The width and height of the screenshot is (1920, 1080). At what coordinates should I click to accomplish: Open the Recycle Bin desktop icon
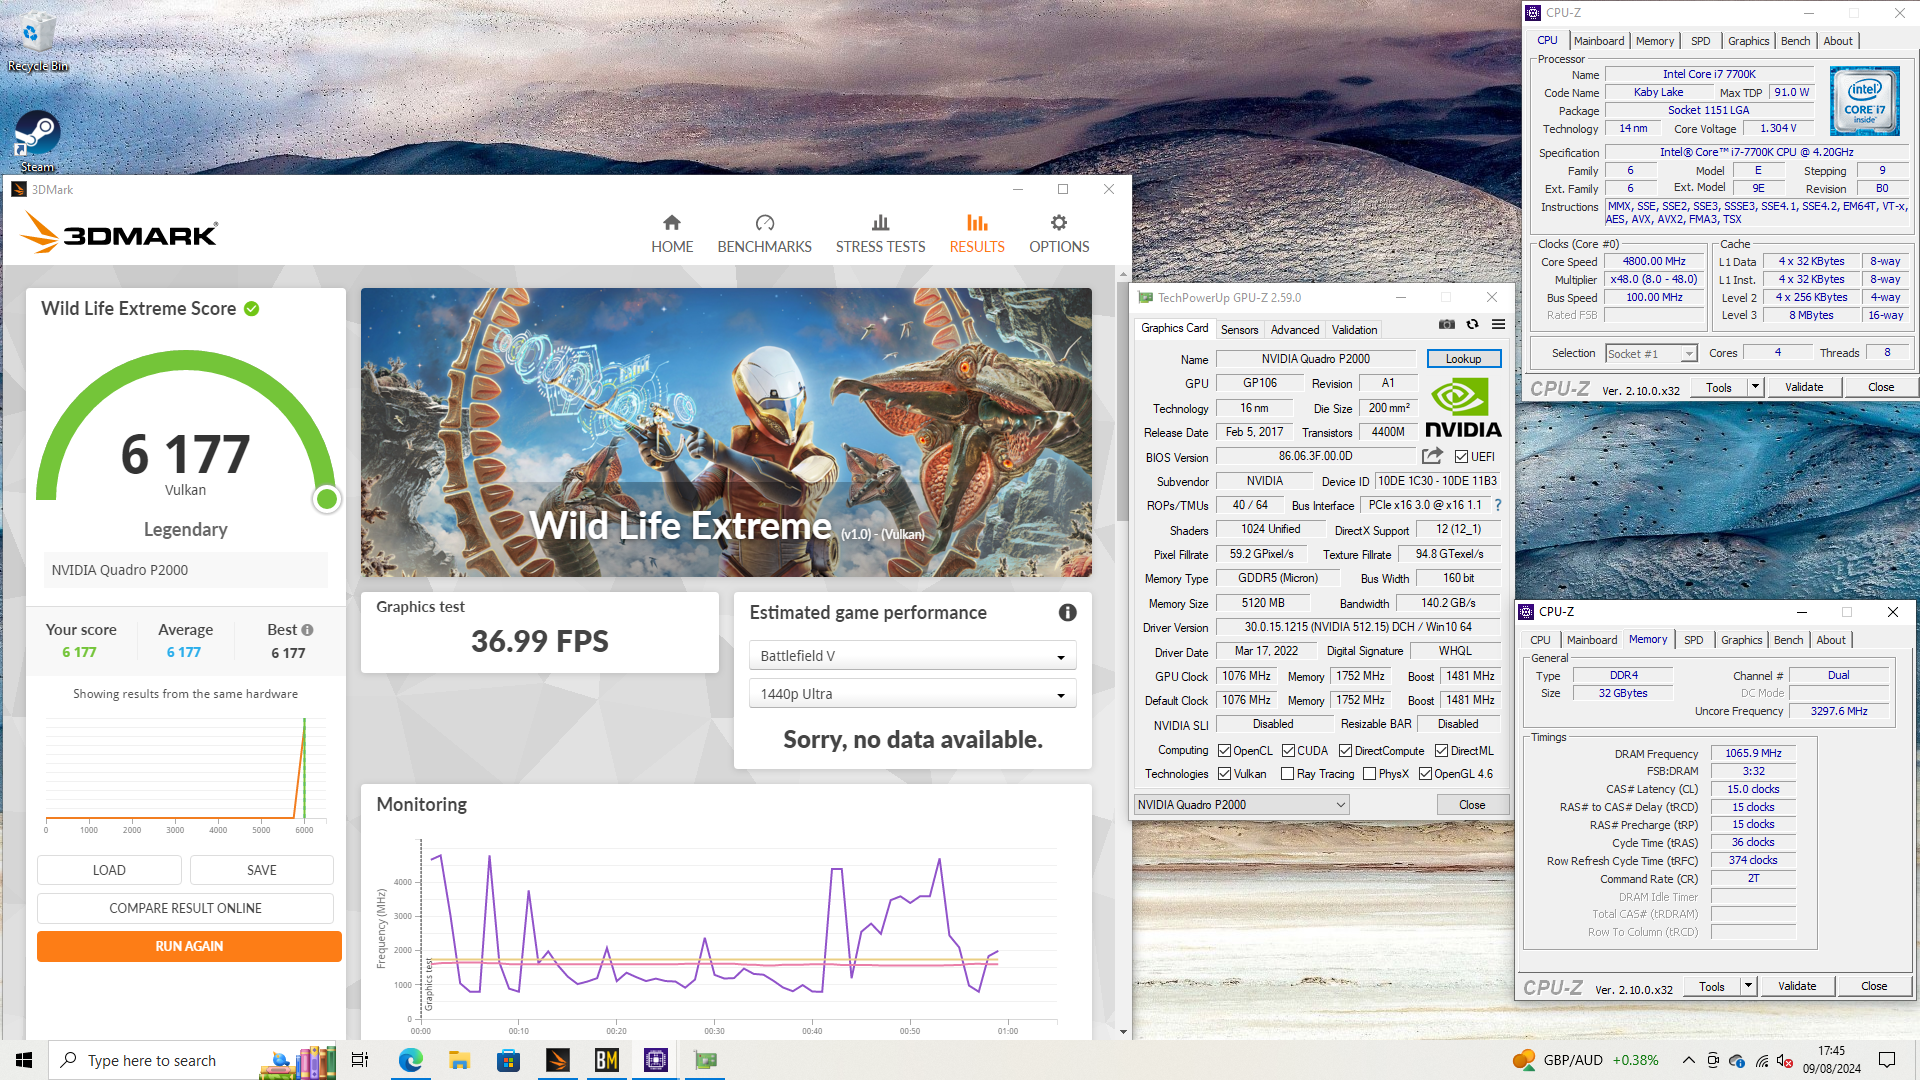point(37,42)
